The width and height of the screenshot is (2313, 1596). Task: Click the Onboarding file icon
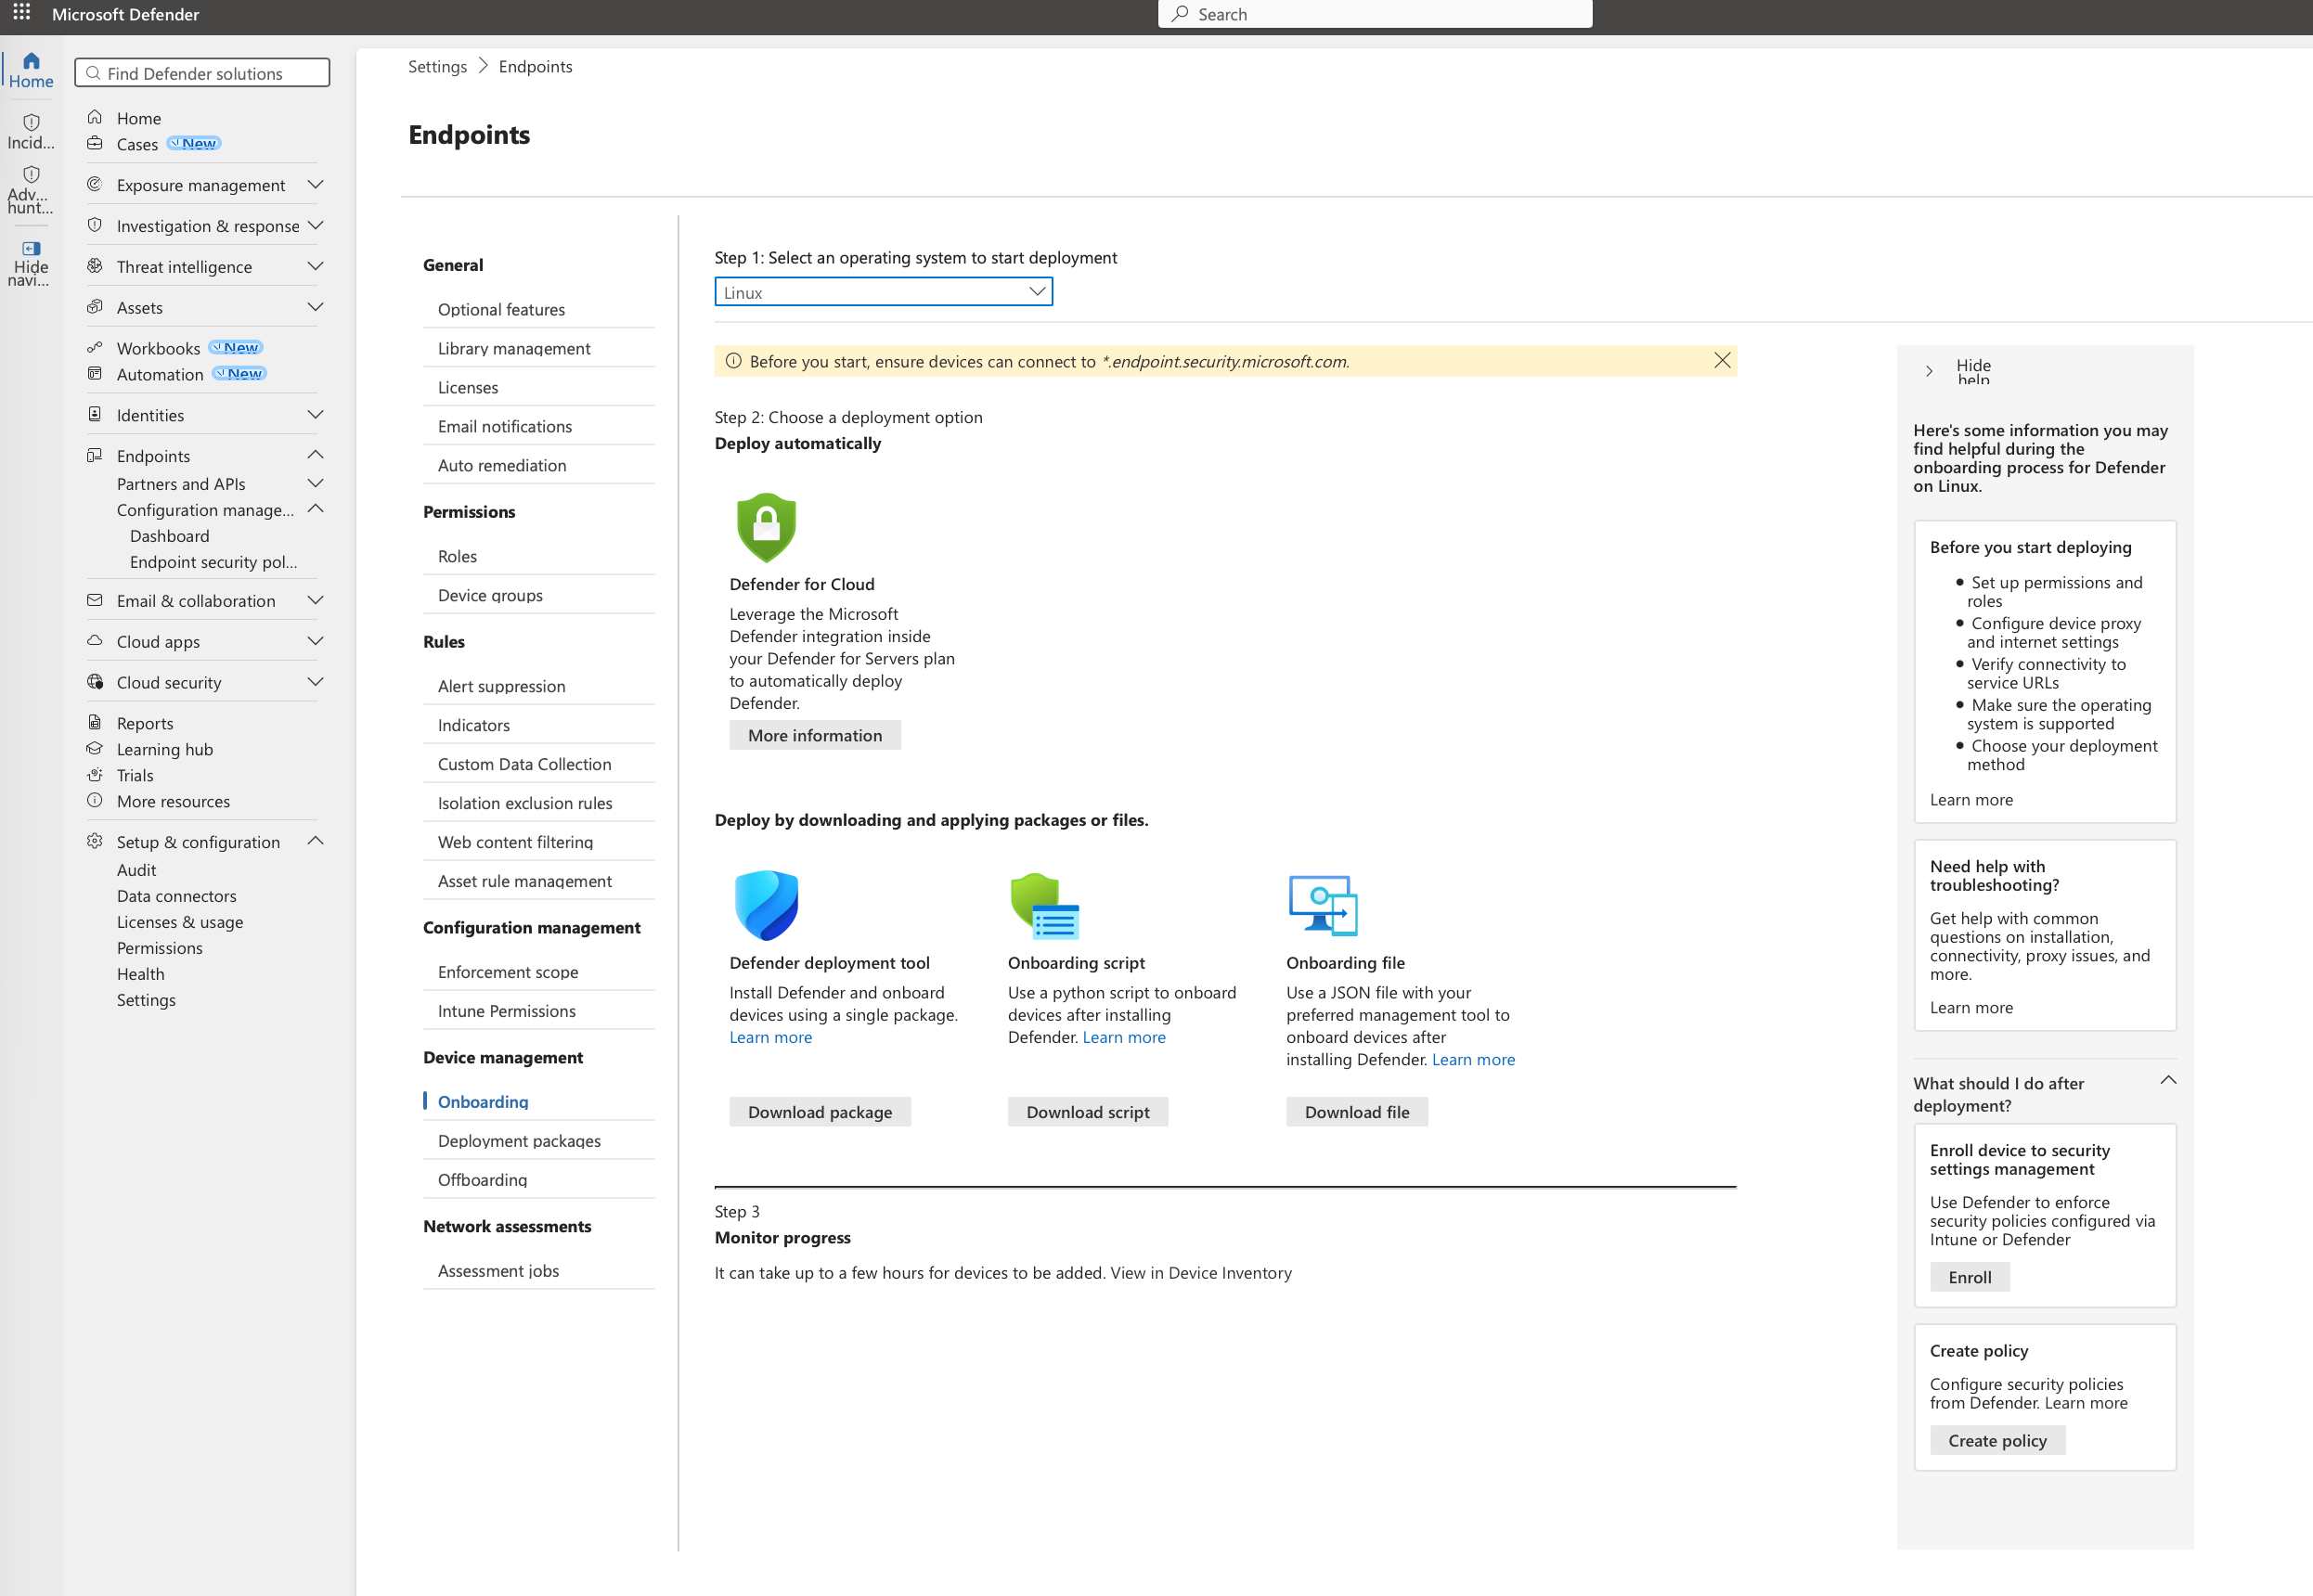[1323, 905]
